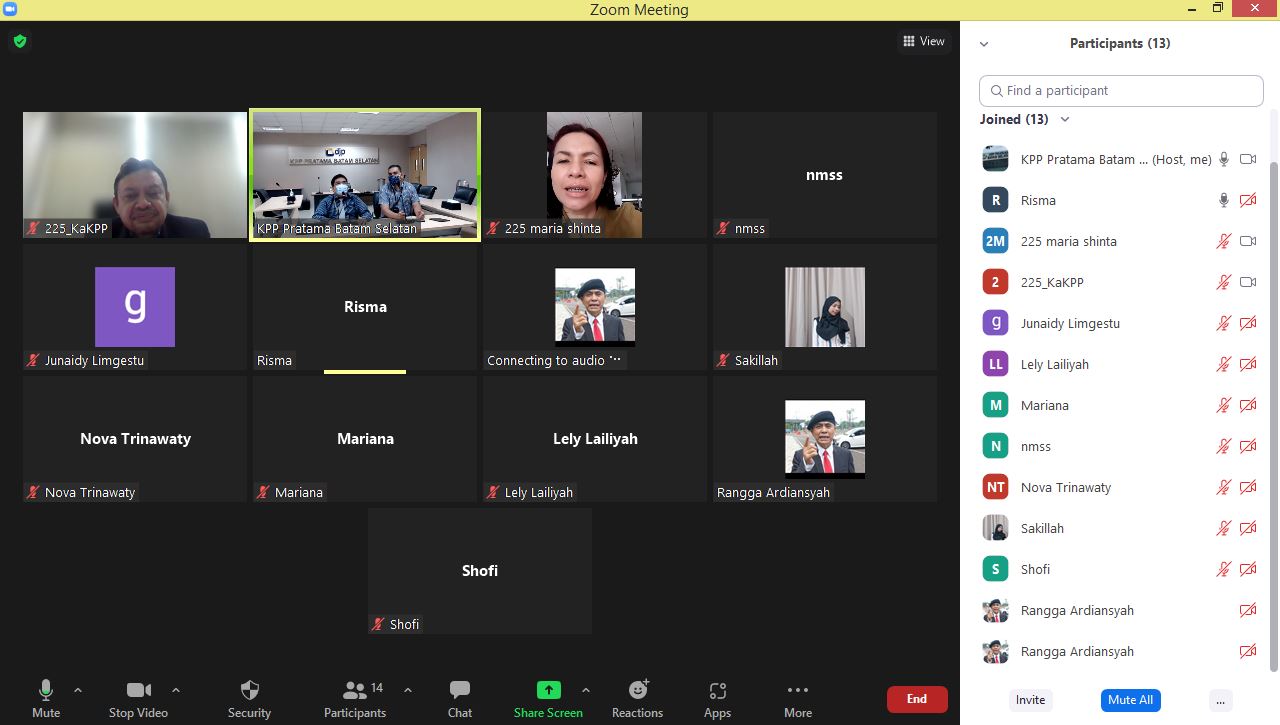
Task: Open the ellipsis menu beside Mute All
Action: click(x=1220, y=700)
